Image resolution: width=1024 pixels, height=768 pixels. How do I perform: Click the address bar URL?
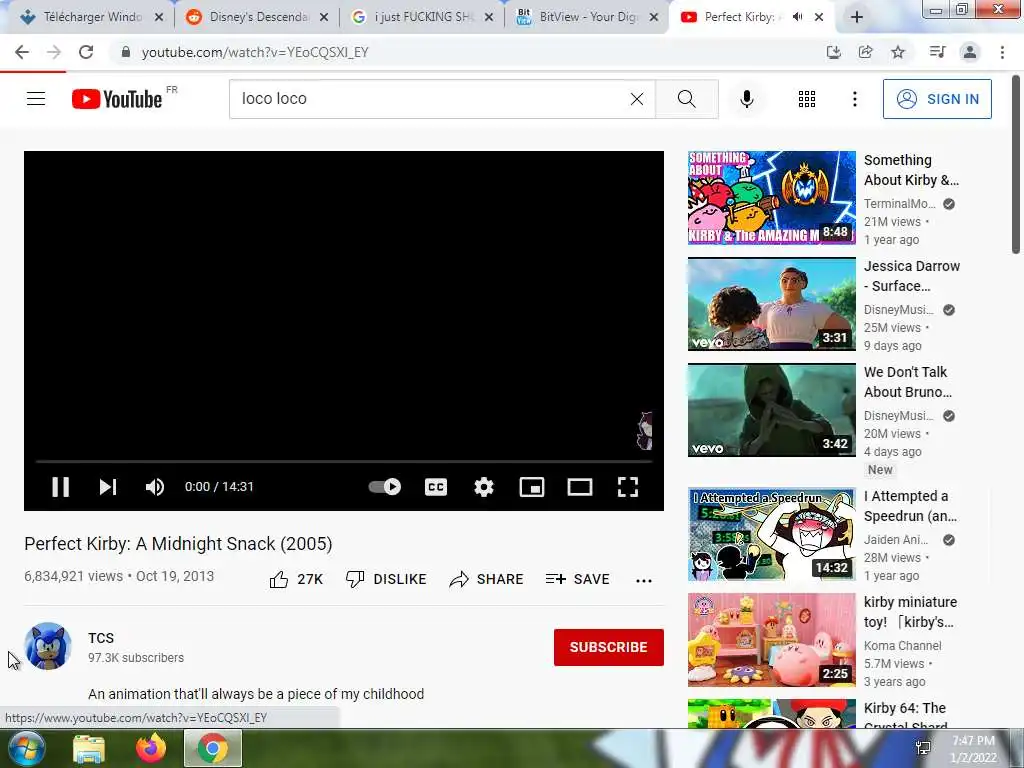[255, 52]
